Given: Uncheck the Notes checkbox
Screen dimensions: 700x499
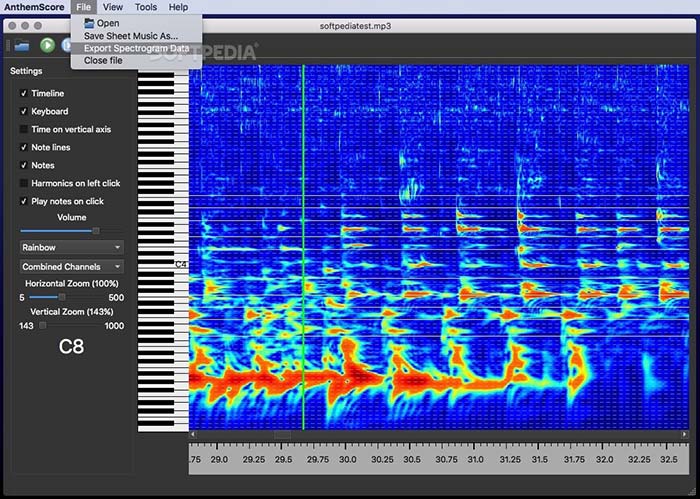Looking at the screenshot, I should point(24,165).
